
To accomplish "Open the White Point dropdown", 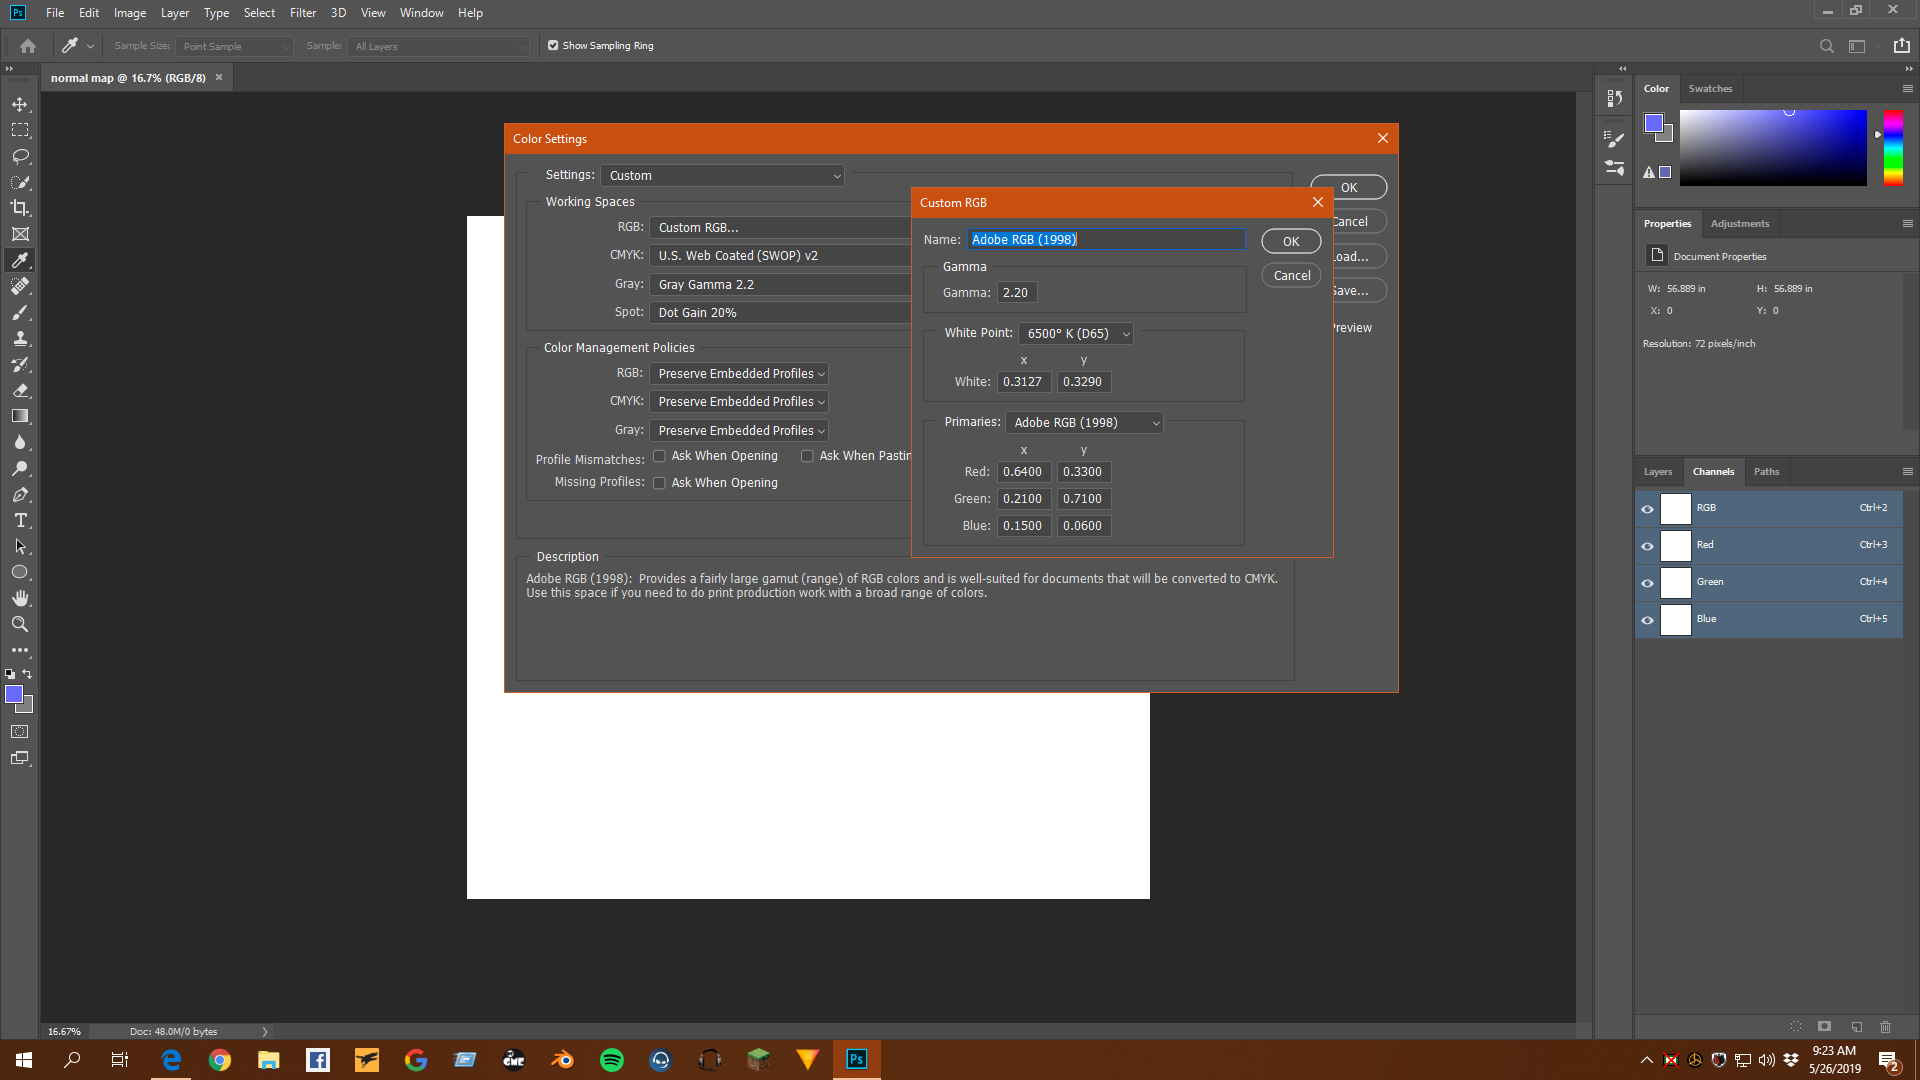I will coord(1076,334).
